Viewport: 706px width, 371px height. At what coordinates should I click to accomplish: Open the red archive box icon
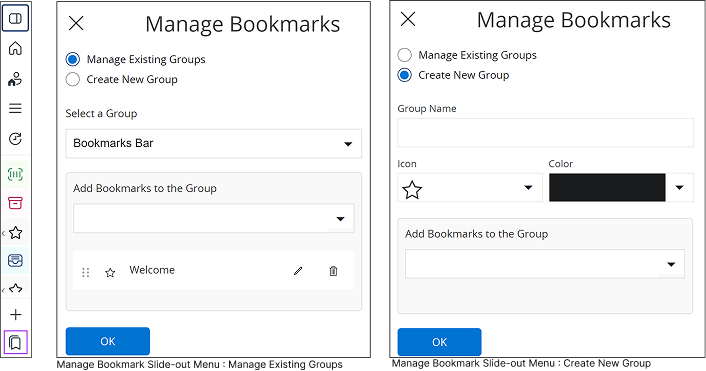pyautogui.click(x=15, y=203)
